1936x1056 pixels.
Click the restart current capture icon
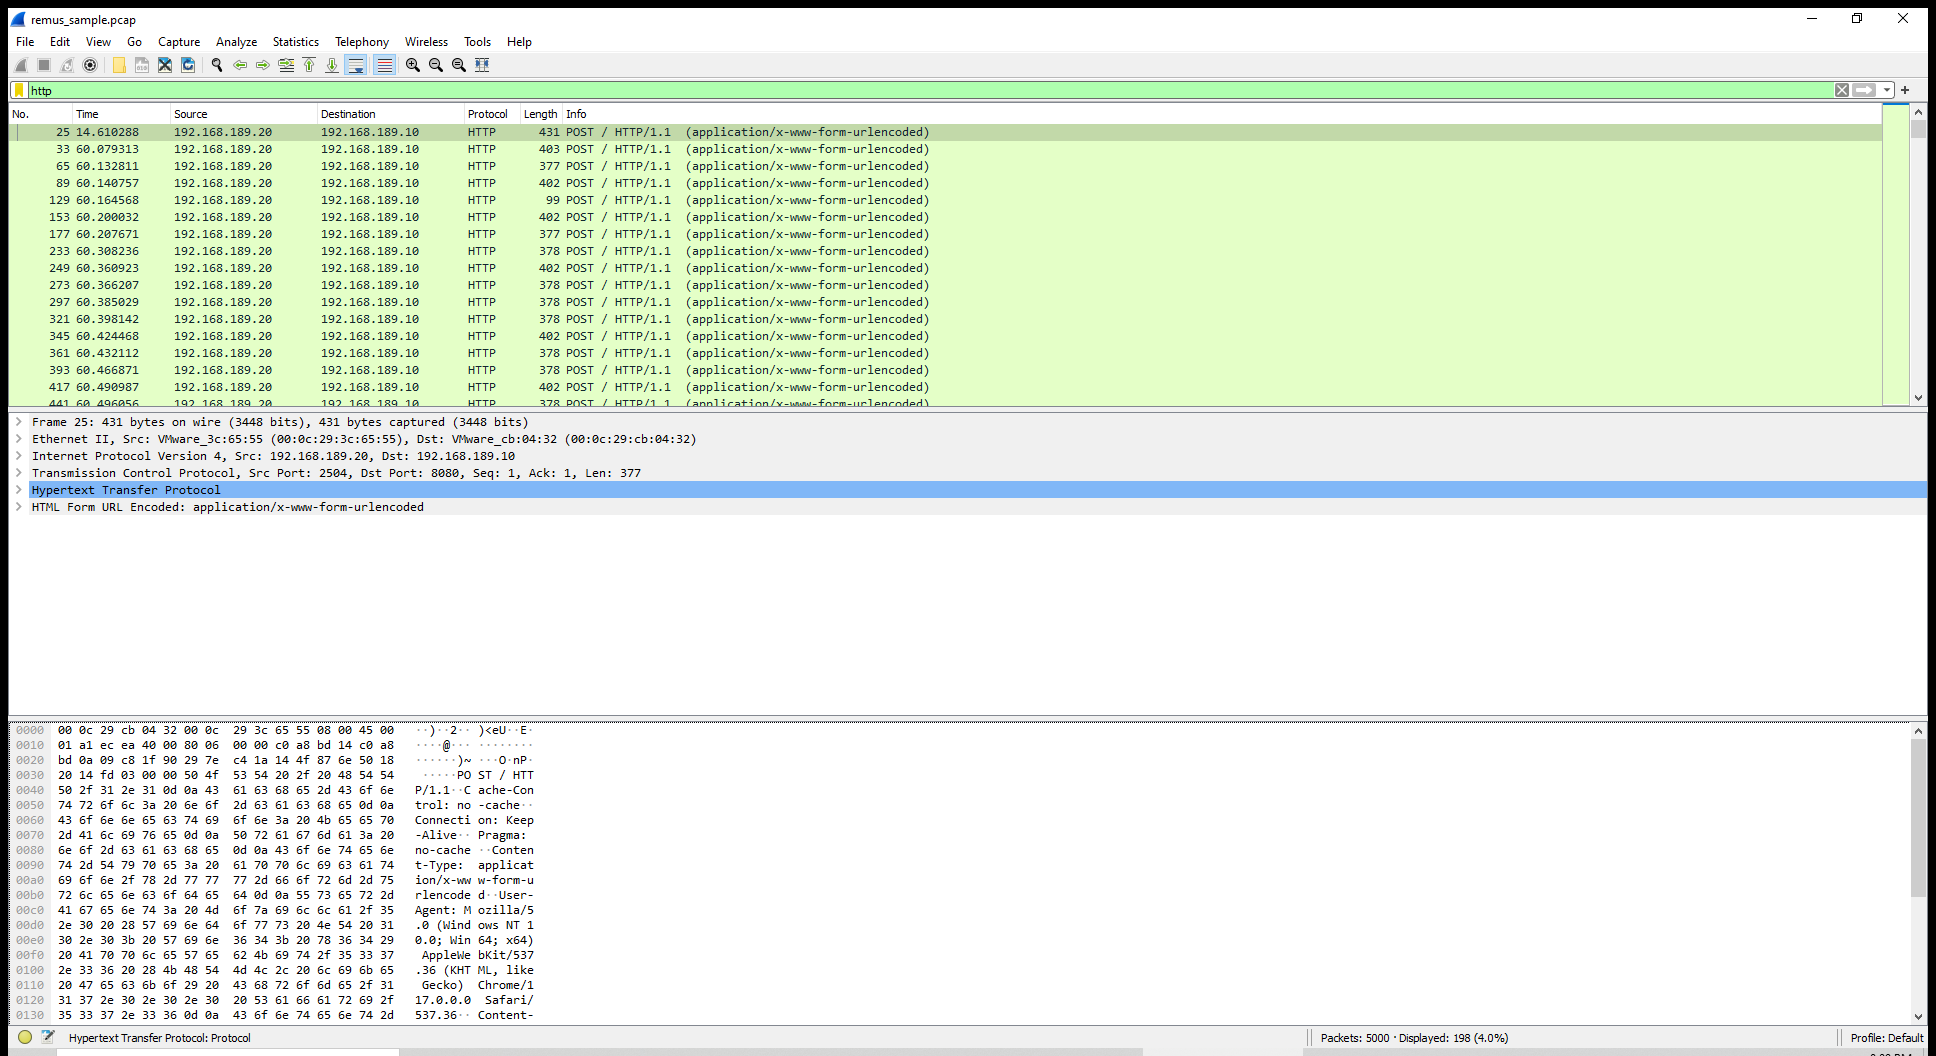pos(66,65)
